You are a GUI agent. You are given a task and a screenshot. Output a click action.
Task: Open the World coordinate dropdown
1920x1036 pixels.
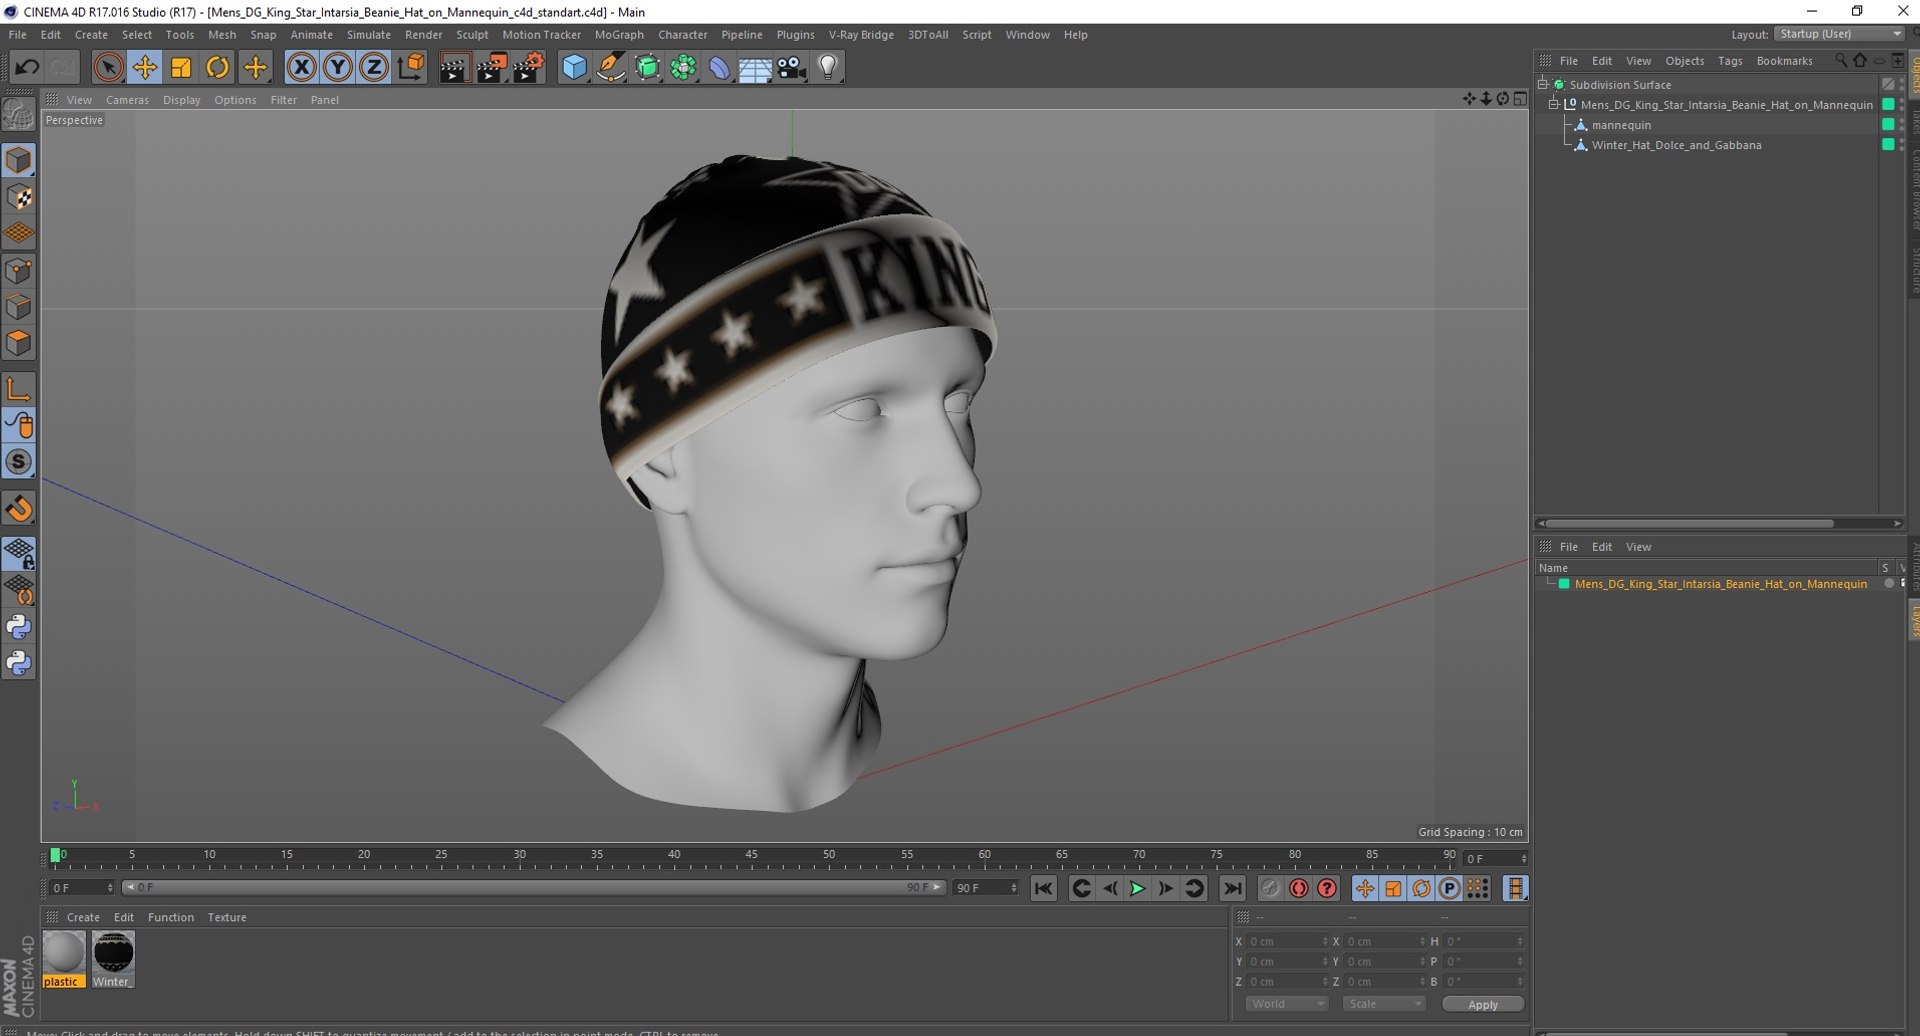pyautogui.click(x=1286, y=1004)
